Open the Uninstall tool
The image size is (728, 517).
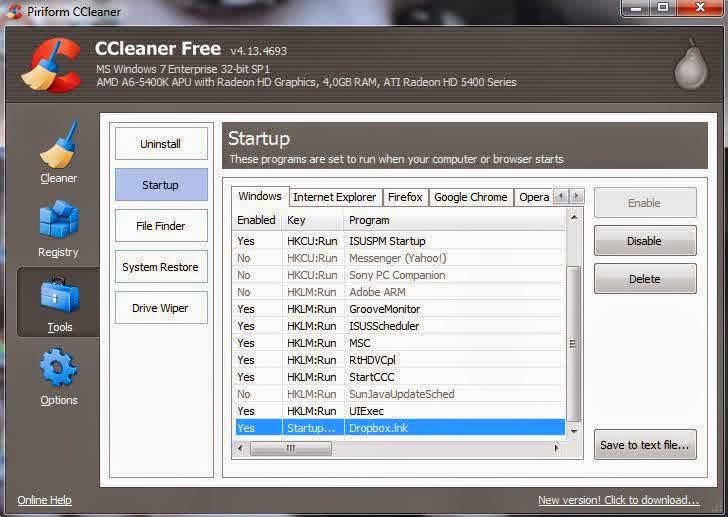(161, 144)
